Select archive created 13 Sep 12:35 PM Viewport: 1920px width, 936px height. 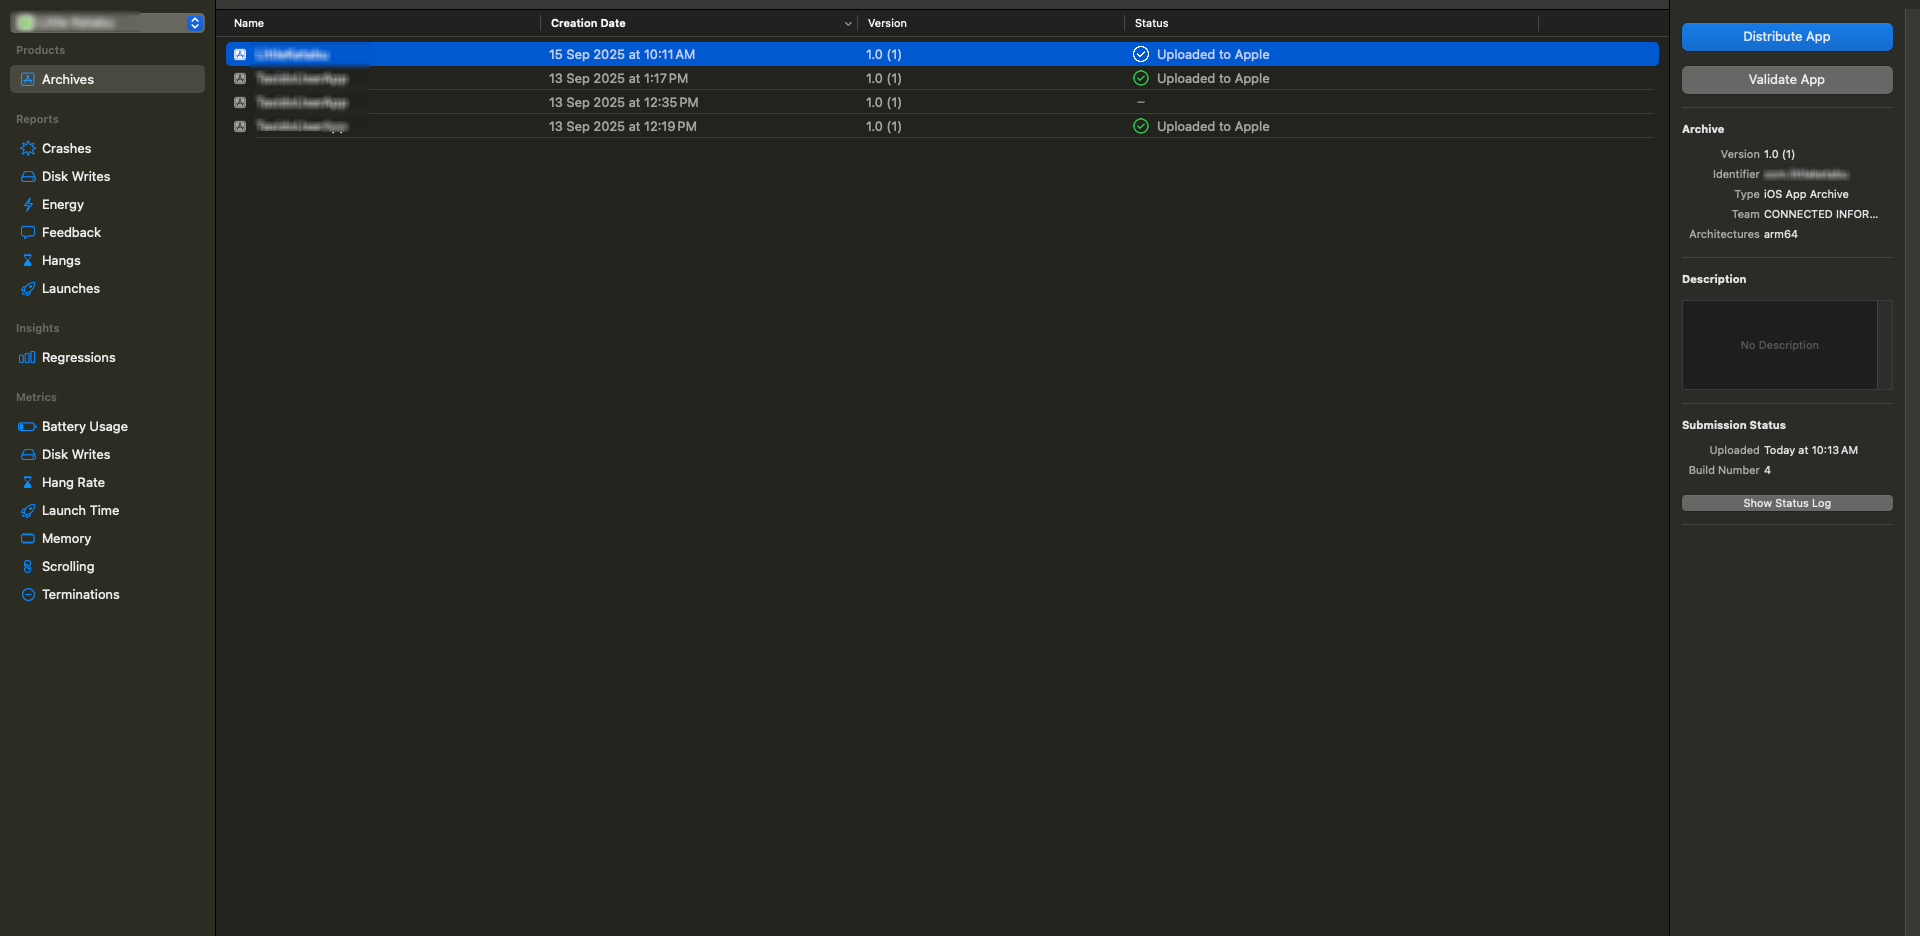(x=623, y=103)
